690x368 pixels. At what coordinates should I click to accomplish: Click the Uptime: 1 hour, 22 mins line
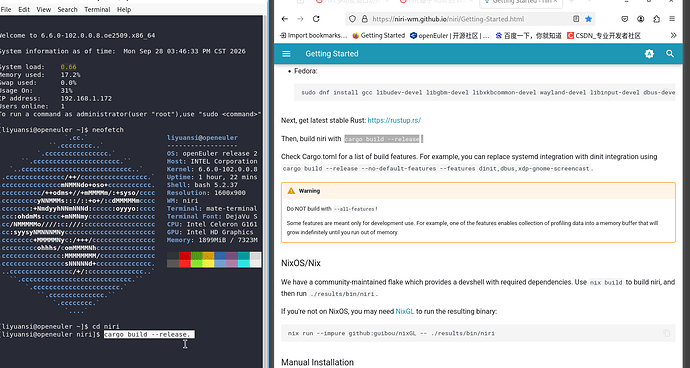pyautogui.click(x=212, y=177)
